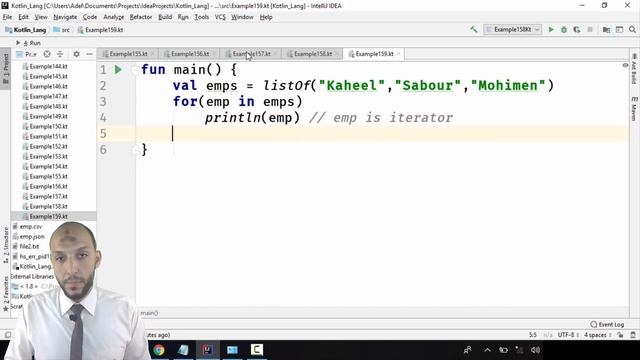Viewport: 640px width, 360px height.
Task: Open the Ant Build side tab
Action: point(634,68)
